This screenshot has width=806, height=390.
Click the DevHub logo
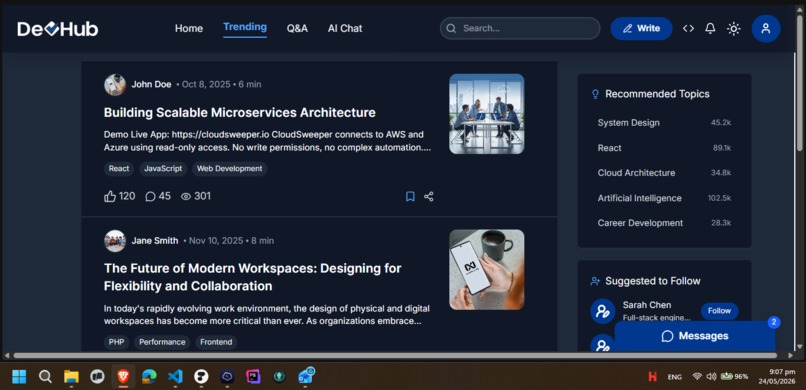pos(58,29)
